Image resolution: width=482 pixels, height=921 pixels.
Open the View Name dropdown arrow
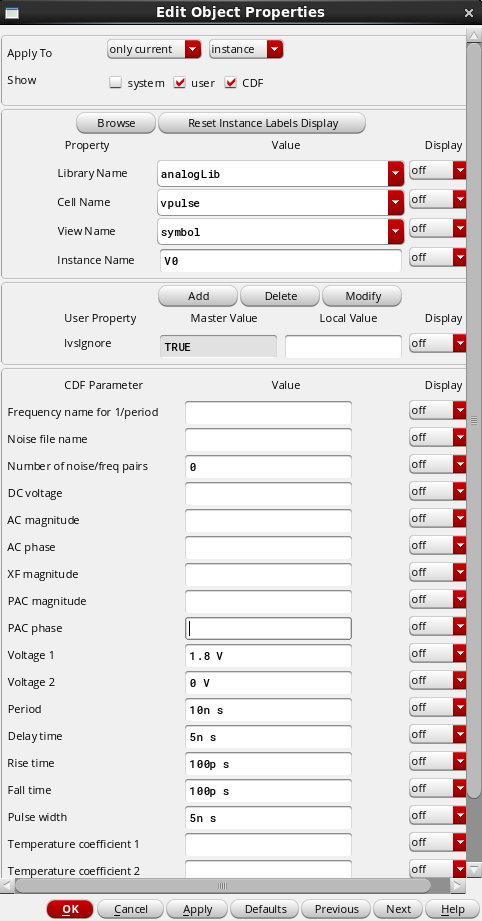[396, 231]
